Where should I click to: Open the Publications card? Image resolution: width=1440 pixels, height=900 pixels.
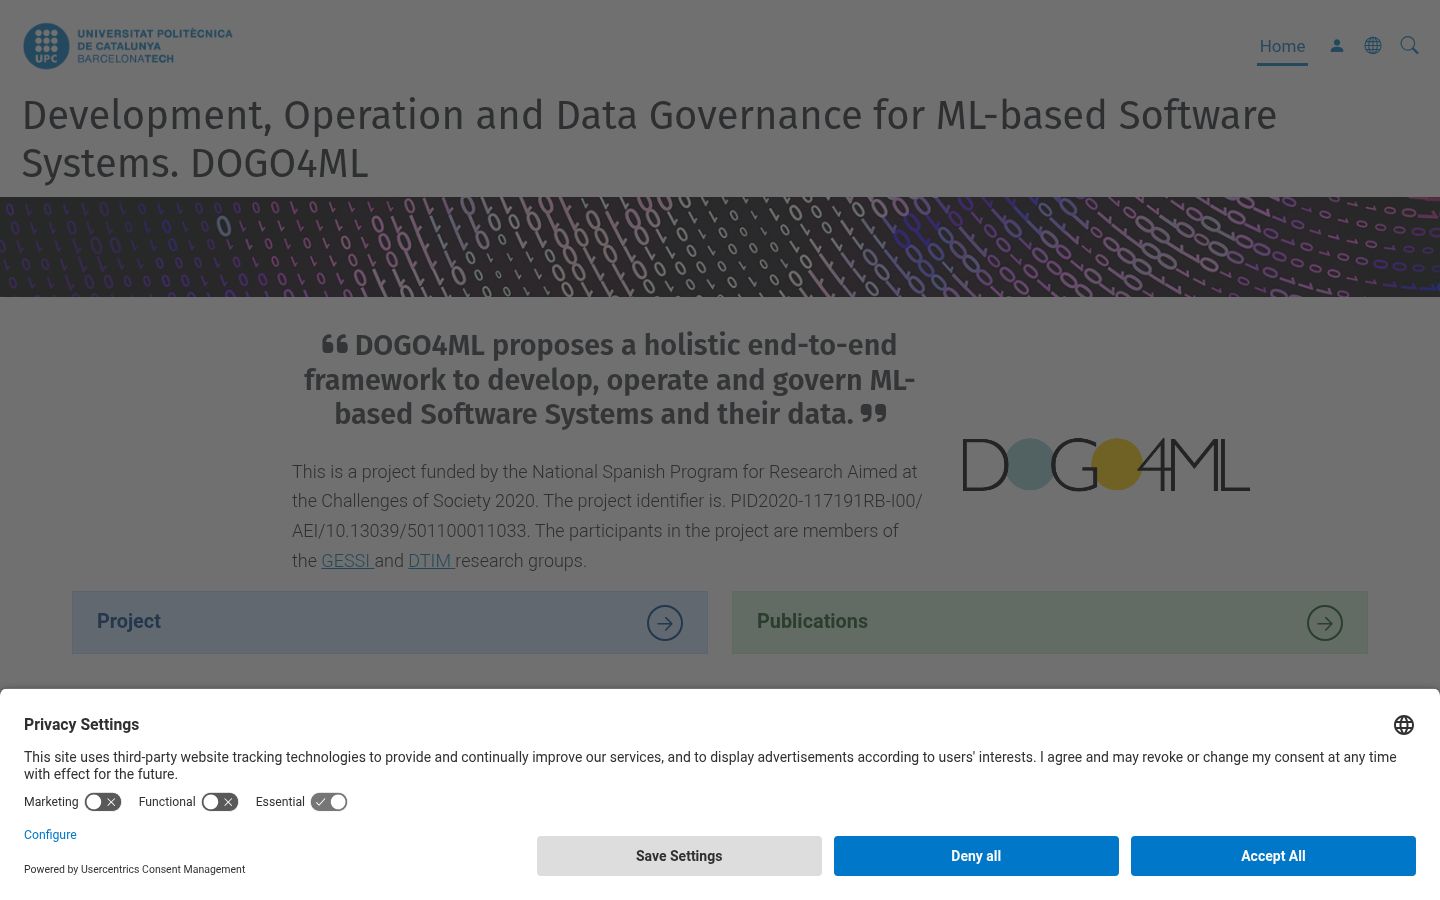click(1050, 622)
